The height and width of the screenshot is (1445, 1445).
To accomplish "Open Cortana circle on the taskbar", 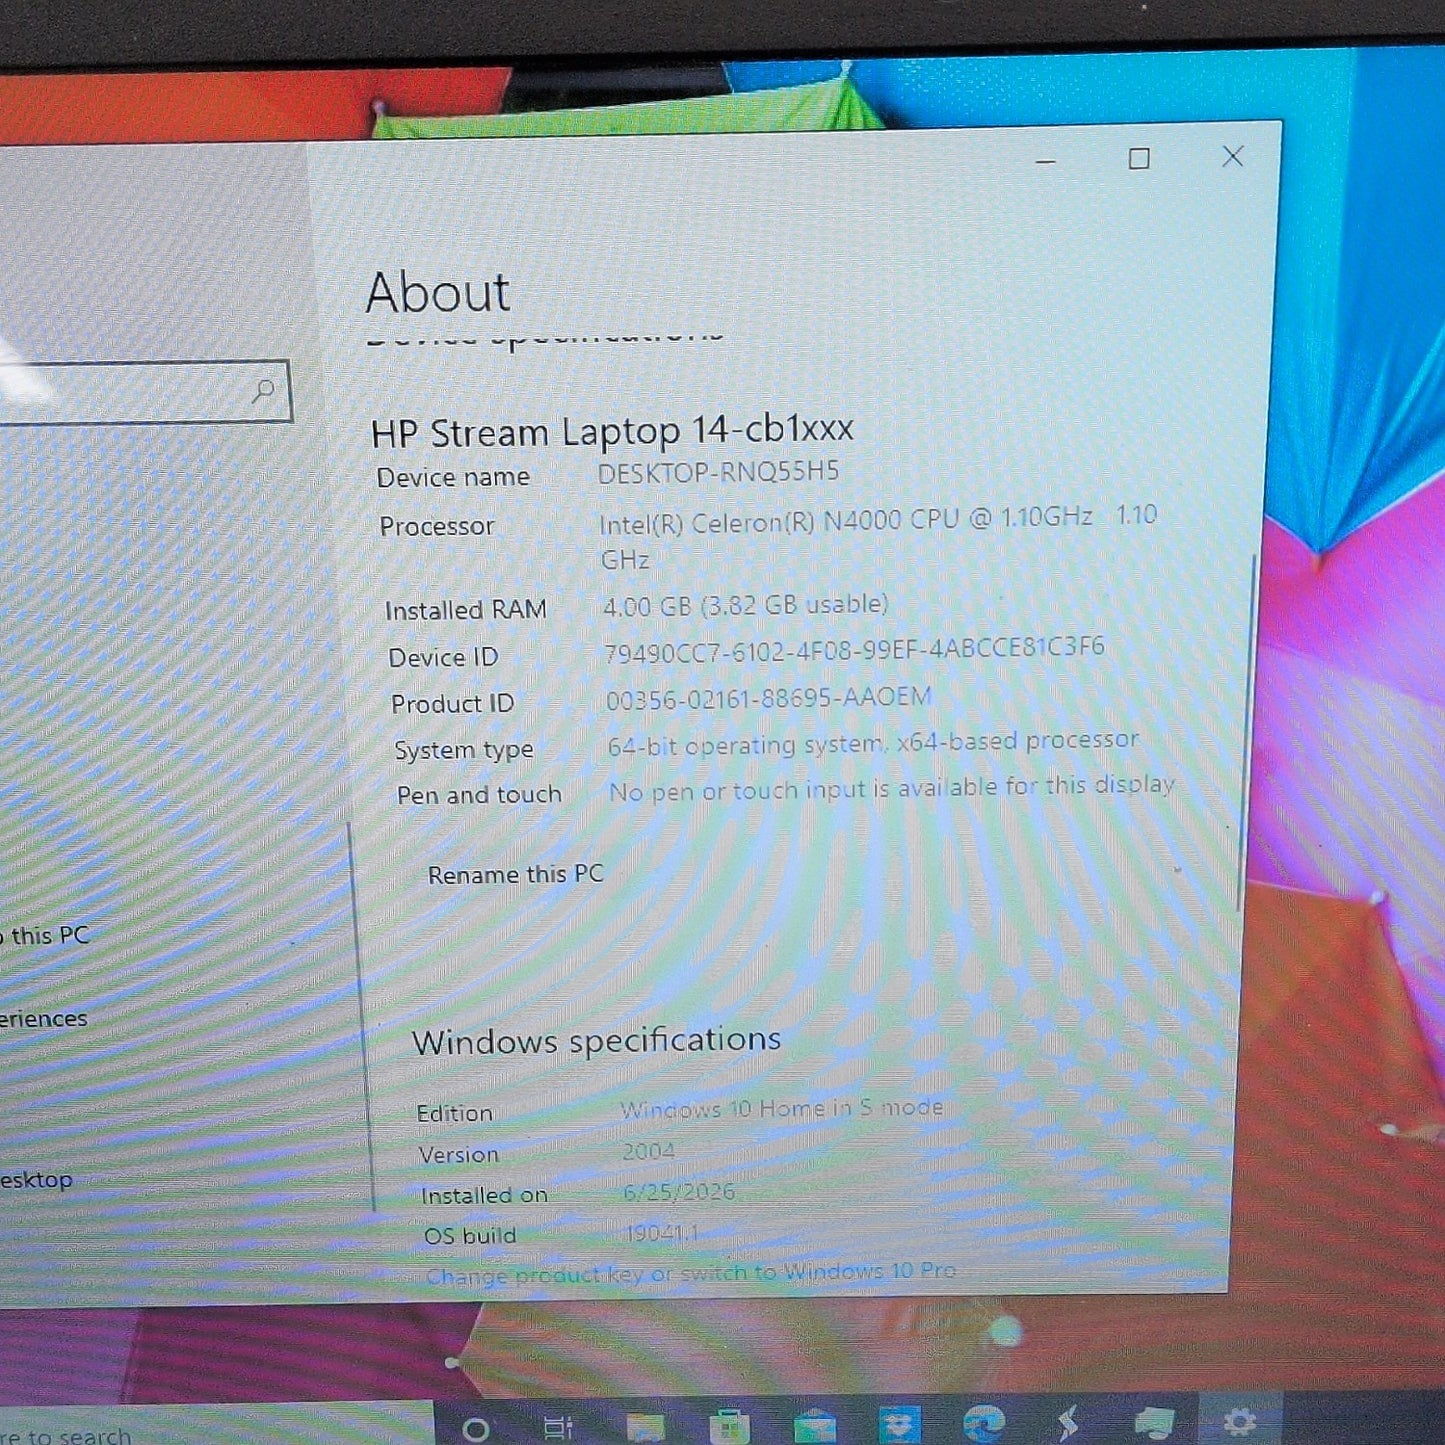I will 476,1428.
